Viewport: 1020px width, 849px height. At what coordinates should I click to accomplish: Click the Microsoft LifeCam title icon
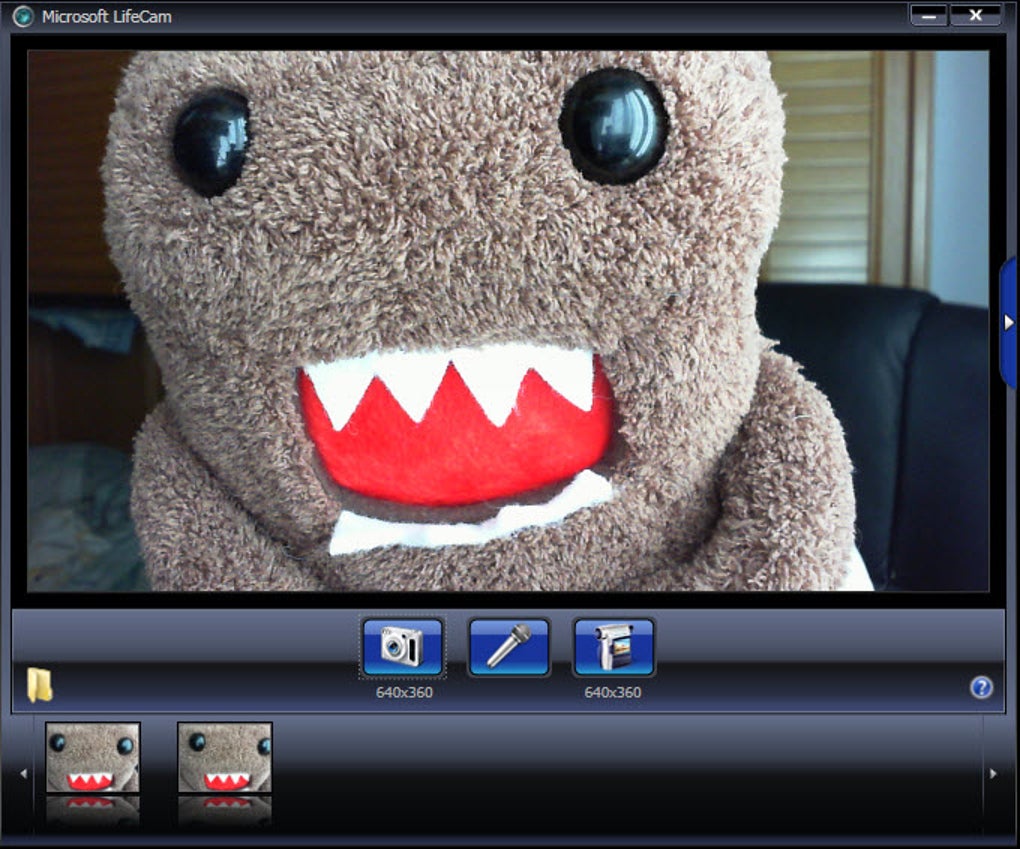(x=23, y=16)
